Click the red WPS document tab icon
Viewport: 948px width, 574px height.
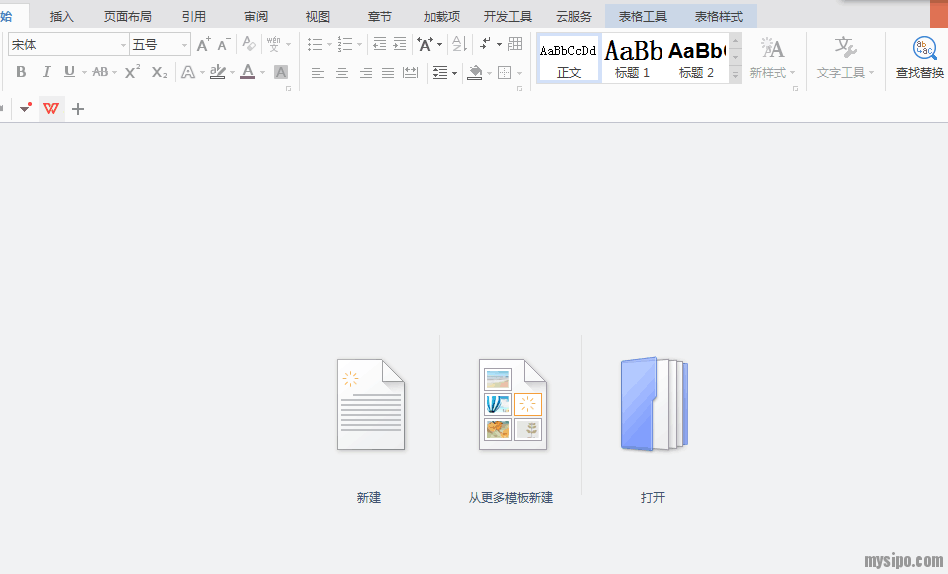pos(51,109)
